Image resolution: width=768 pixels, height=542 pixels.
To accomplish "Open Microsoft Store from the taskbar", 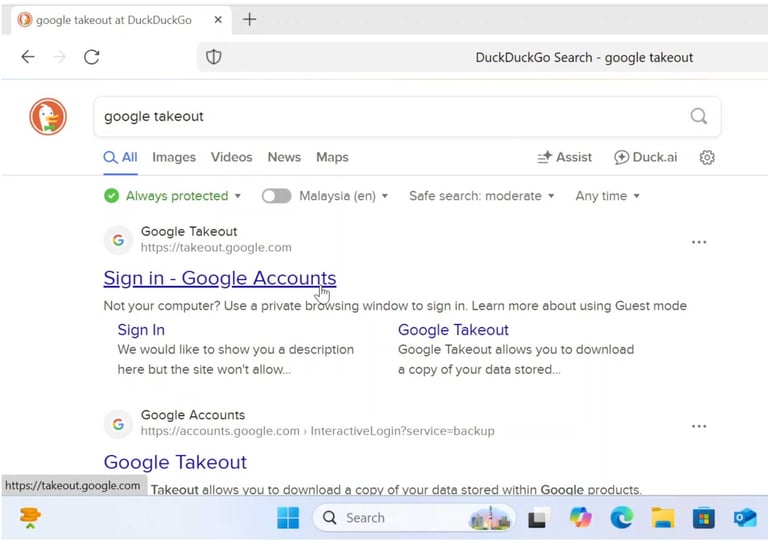I will (703, 518).
